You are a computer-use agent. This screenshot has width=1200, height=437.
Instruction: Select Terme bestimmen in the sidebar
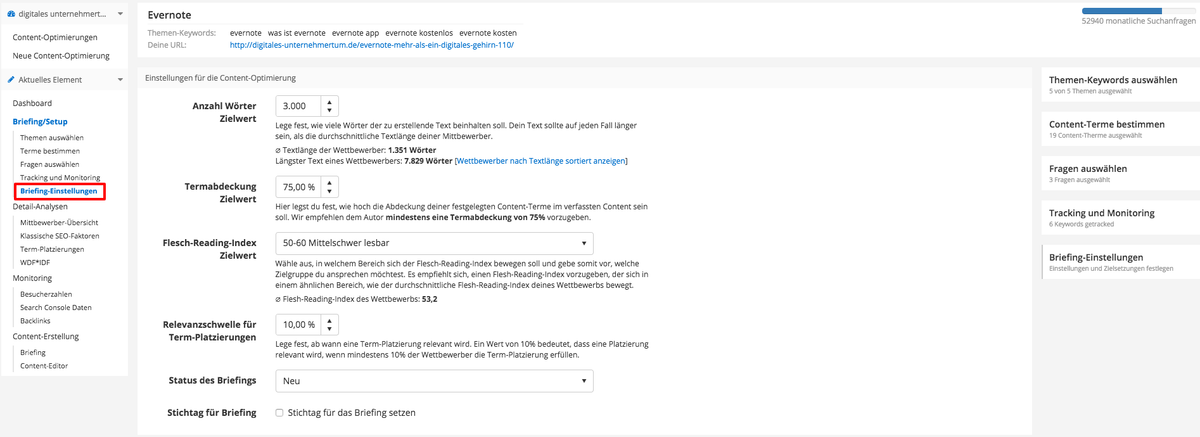50,150
